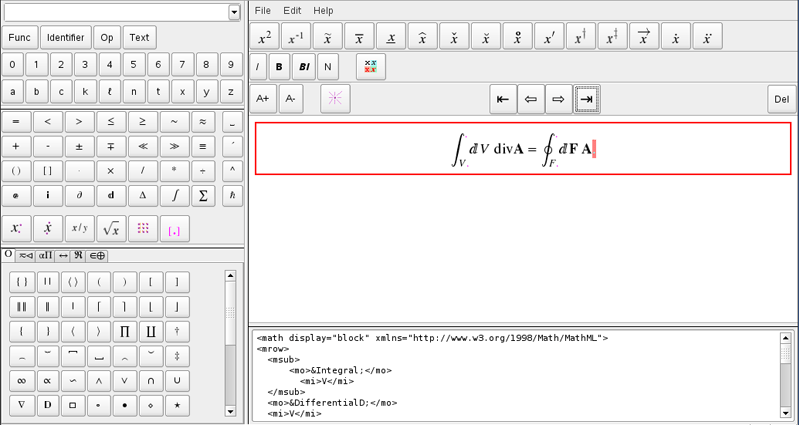
Task: Insert the integral sign
Action: coord(175,196)
